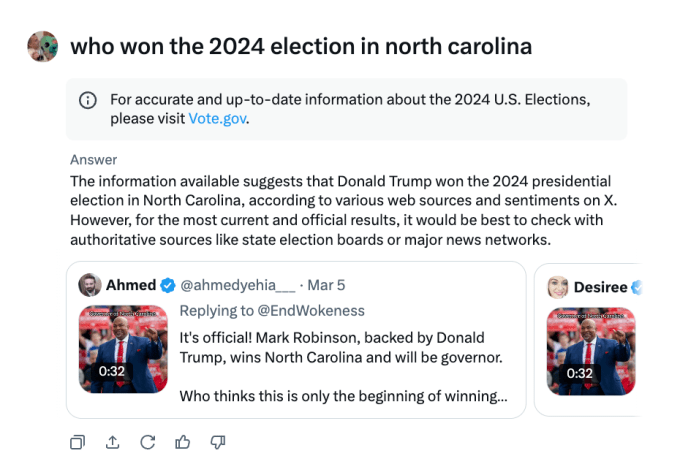The height and width of the screenshot is (467, 680).
Task: Click the Desiree display name
Action: pos(600,287)
